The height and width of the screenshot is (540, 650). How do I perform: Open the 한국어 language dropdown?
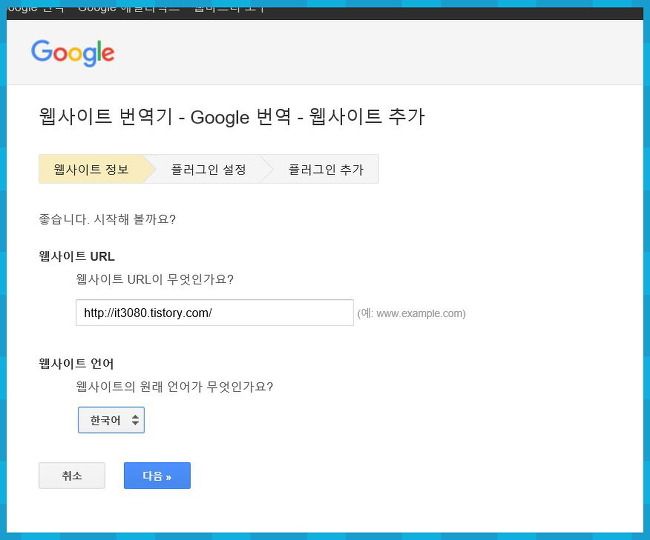tap(111, 420)
